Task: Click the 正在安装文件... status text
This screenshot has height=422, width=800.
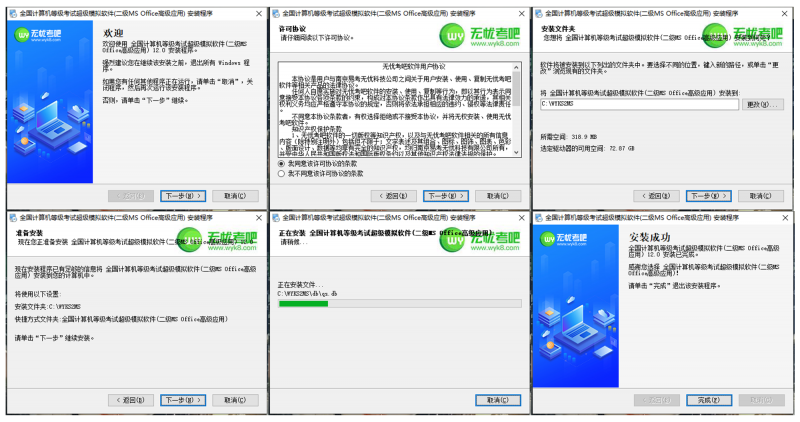Action: pos(300,285)
